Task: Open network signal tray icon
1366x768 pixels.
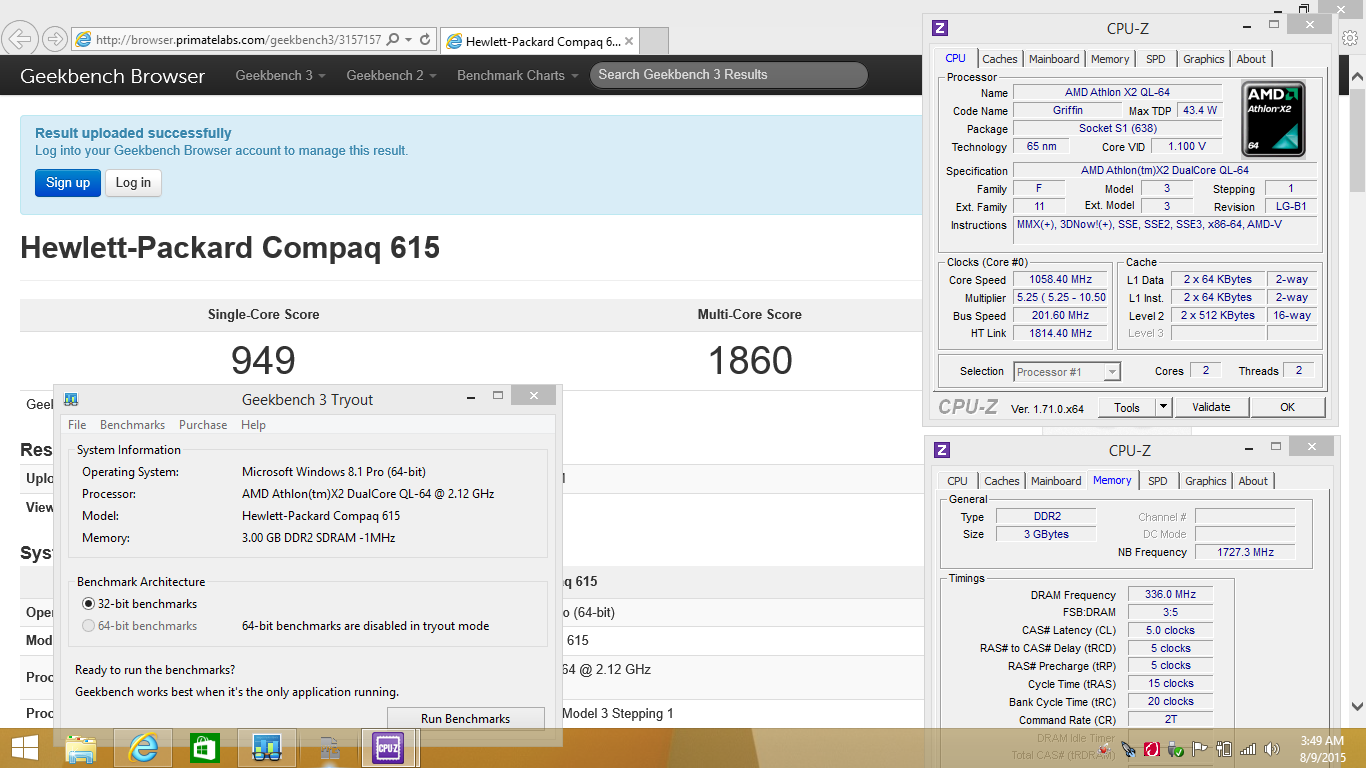Action: [1248, 748]
